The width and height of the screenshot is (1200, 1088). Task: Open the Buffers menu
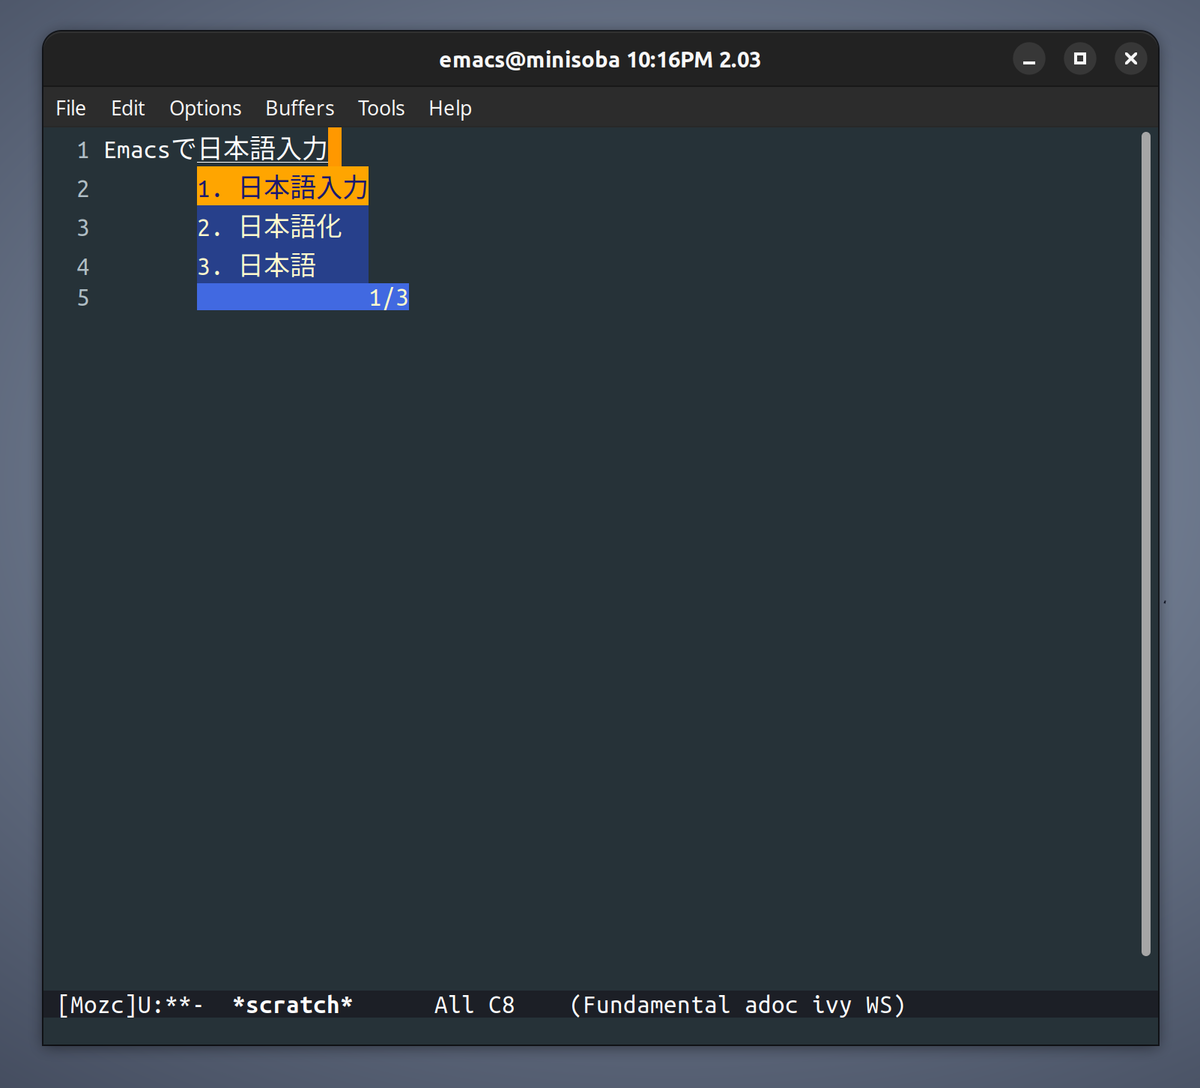(300, 108)
